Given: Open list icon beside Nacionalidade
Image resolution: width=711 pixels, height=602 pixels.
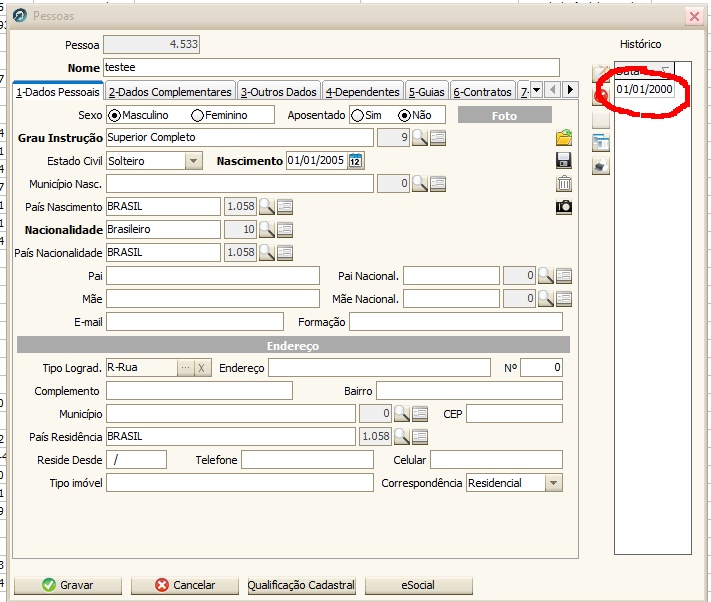Looking at the screenshot, I should coord(285,230).
